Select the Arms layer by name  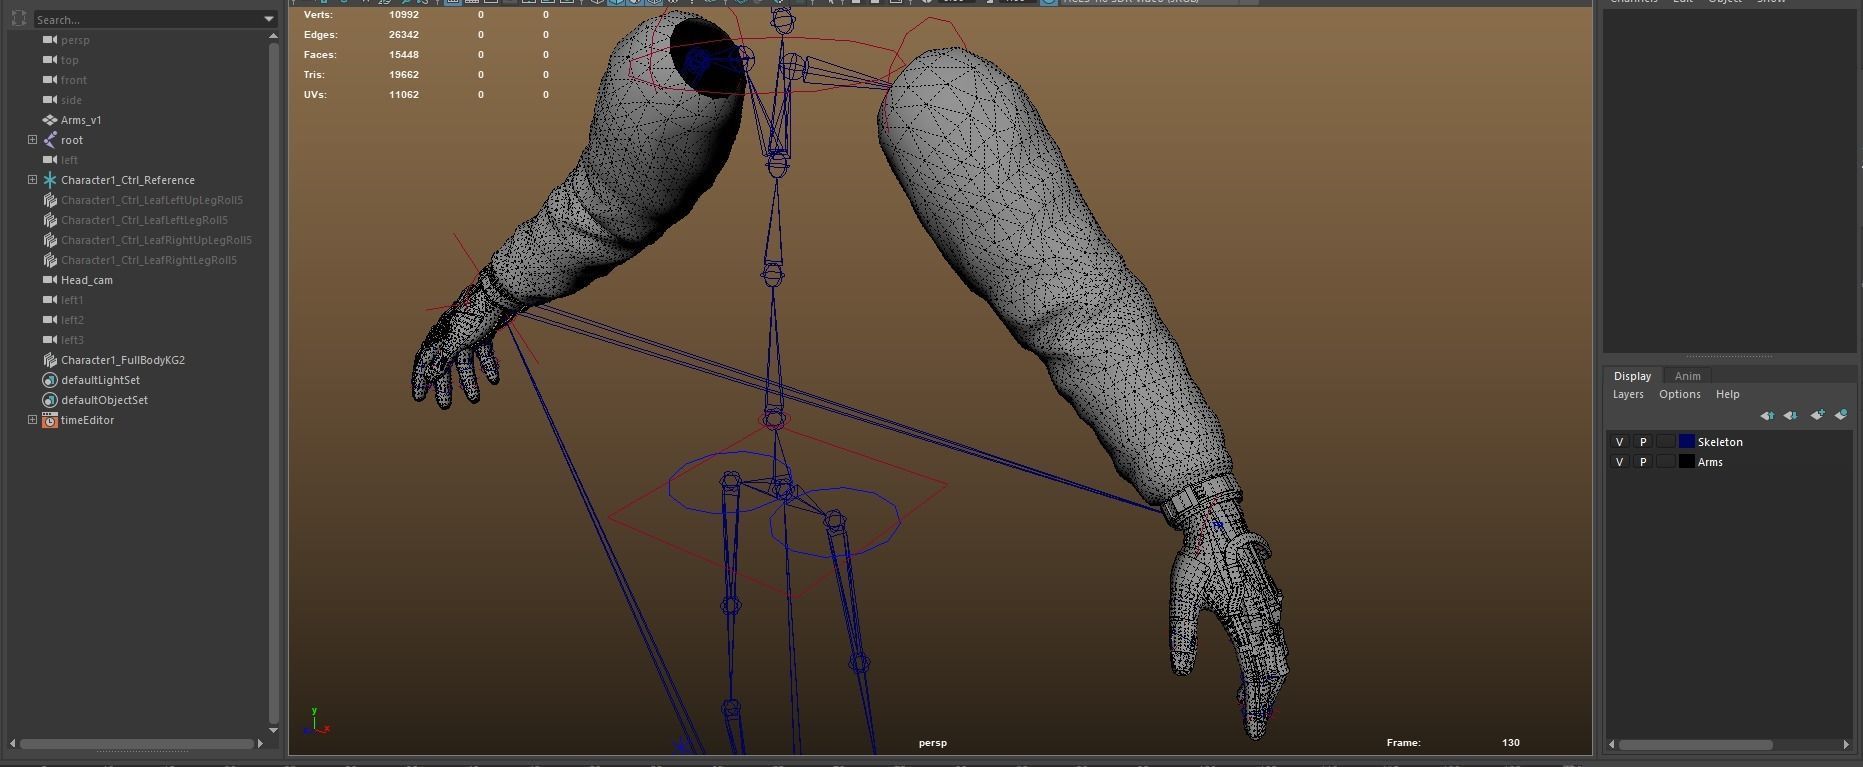[x=1710, y=462]
